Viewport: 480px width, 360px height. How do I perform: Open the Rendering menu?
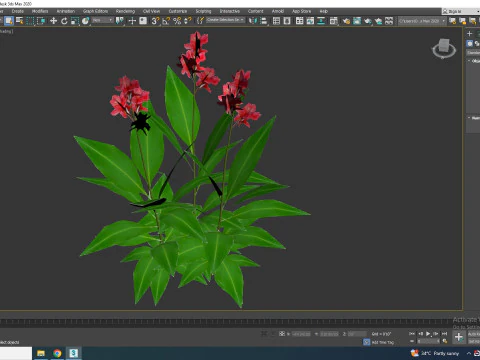coord(125,11)
